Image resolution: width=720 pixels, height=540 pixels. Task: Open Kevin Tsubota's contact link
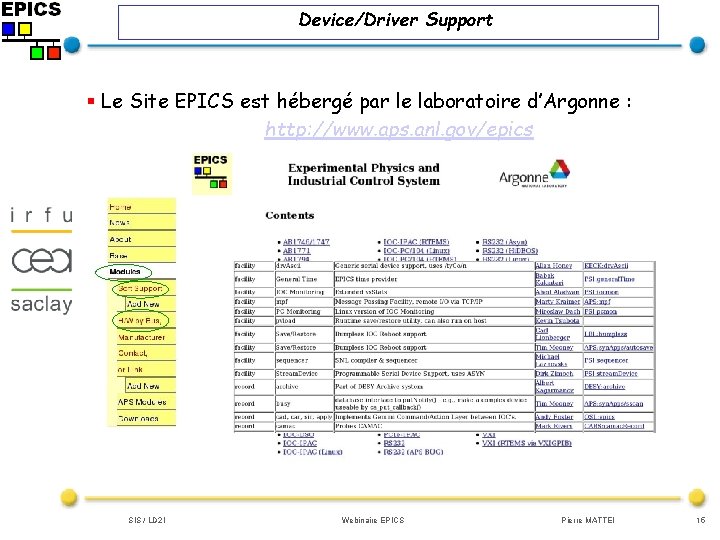coord(557,321)
